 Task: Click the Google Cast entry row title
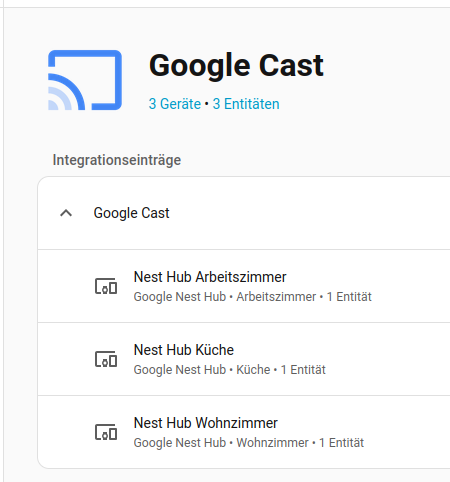[131, 213]
